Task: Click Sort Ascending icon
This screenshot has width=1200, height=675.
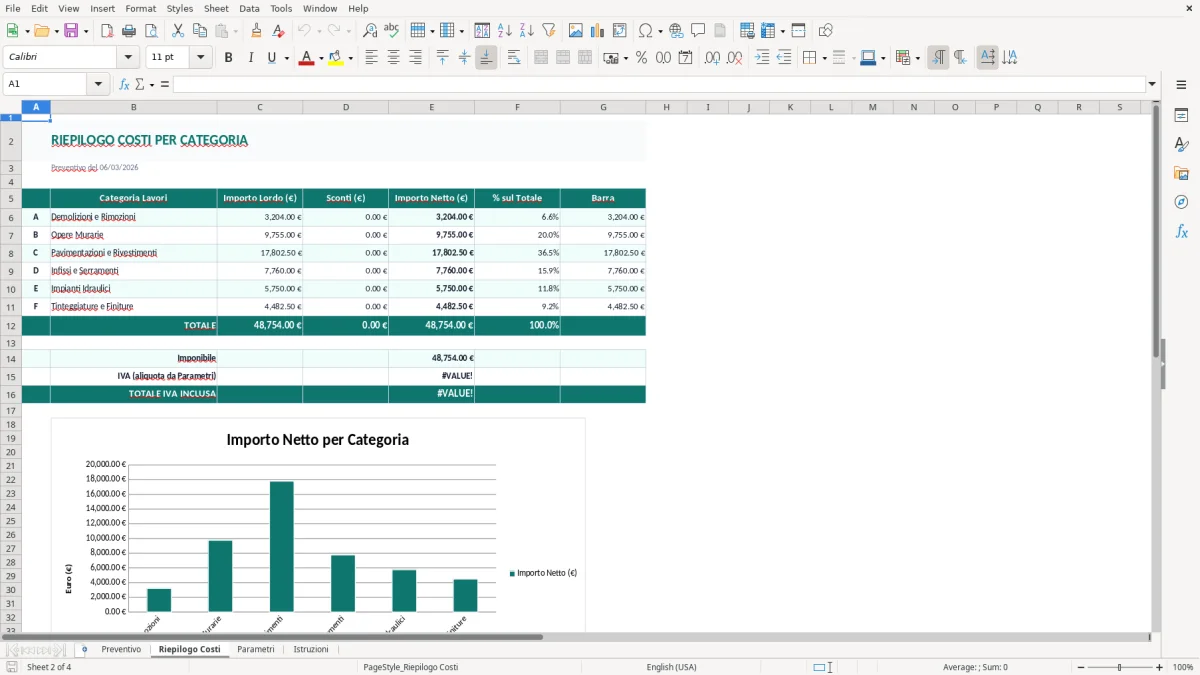Action: (x=505, y=31)
